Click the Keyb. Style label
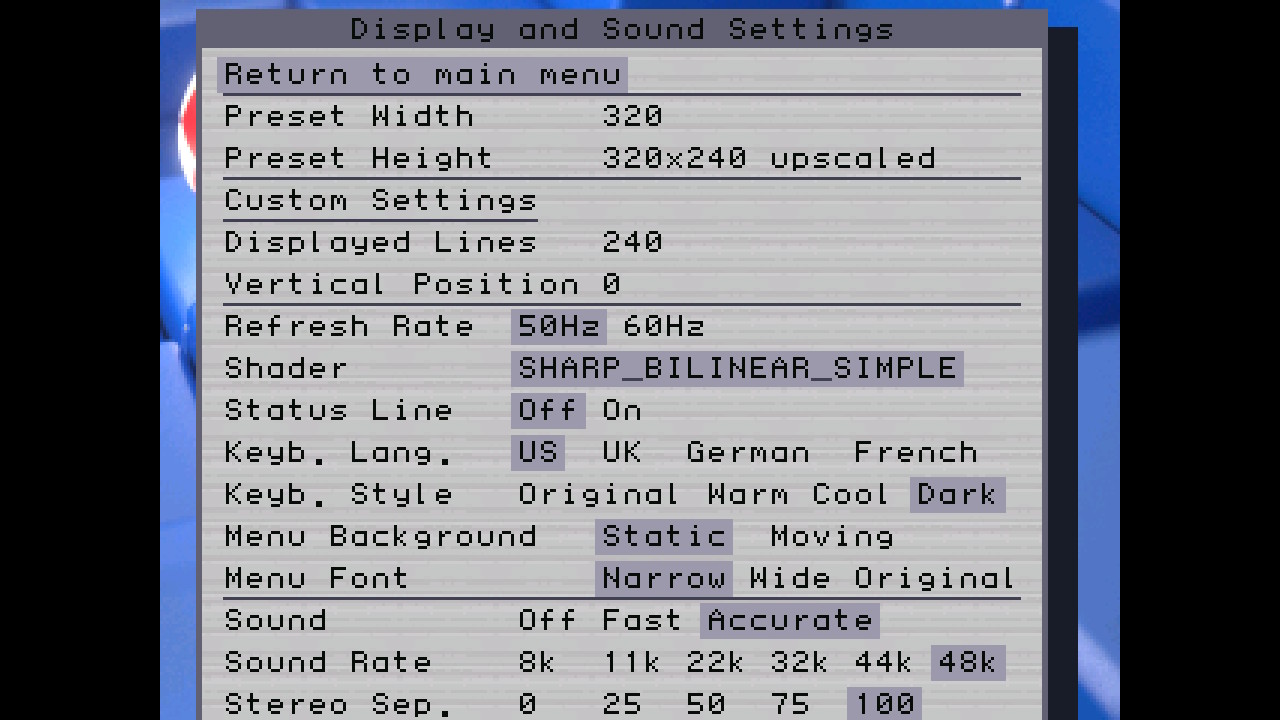 pos(338,494)
